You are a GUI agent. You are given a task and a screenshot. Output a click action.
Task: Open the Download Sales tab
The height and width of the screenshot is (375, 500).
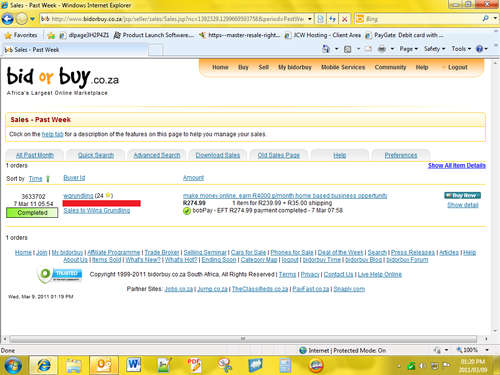coord(218,155)
